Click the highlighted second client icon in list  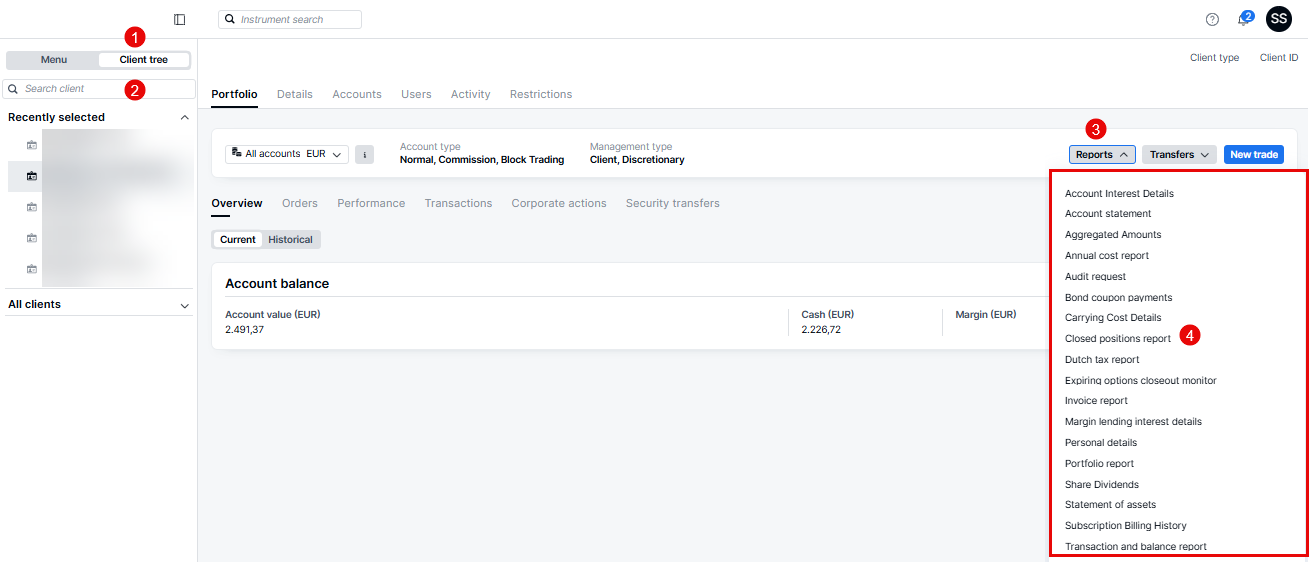click(x=32, y=176)
